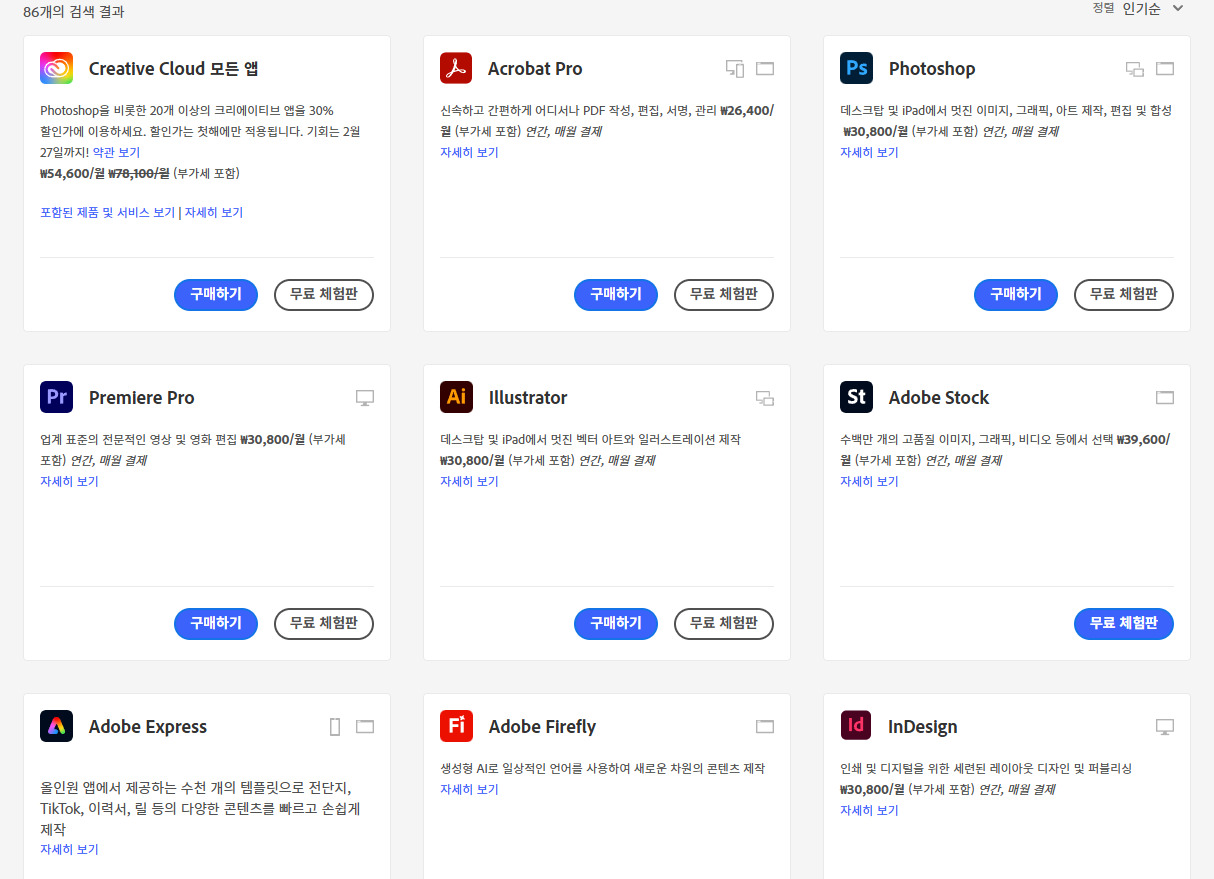Viewport: 1214px width, 879px height.
Task: Click the 'Photoshop' card title
Action: point(932,69)
